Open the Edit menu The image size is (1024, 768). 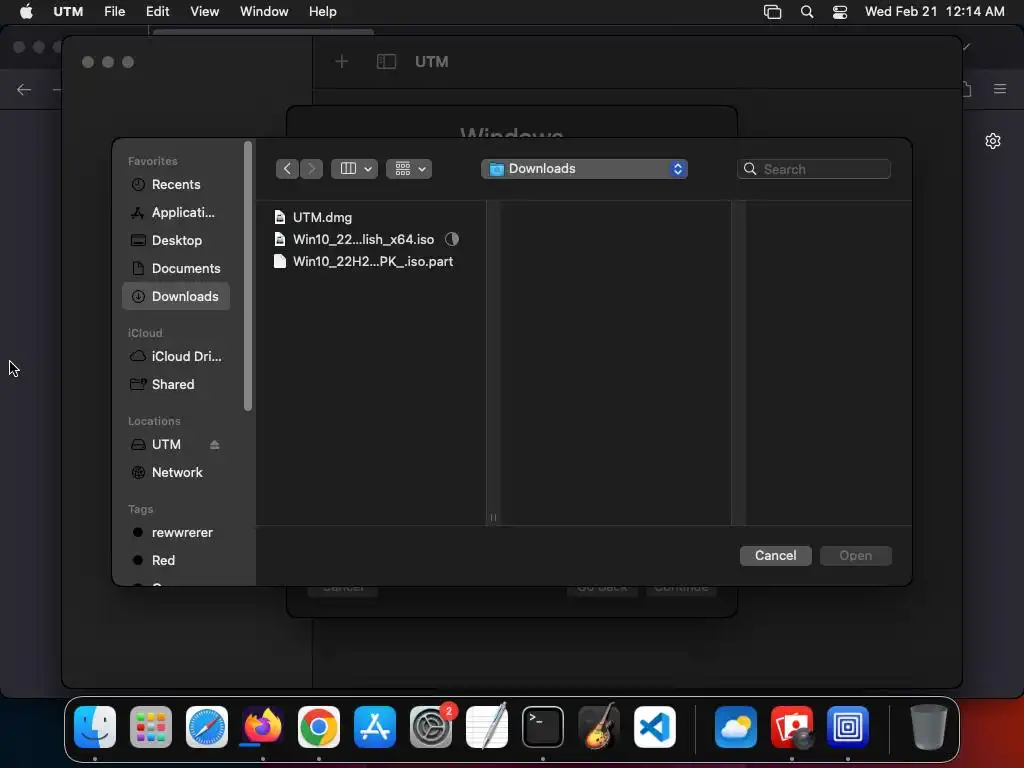[157, 12]
